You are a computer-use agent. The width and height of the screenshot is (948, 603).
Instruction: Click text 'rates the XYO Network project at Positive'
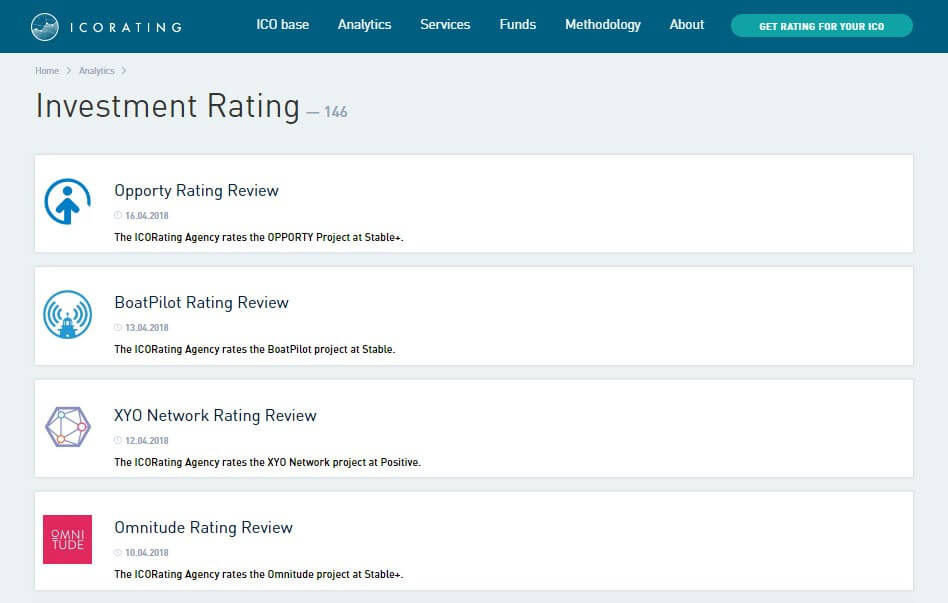point(320,462)
